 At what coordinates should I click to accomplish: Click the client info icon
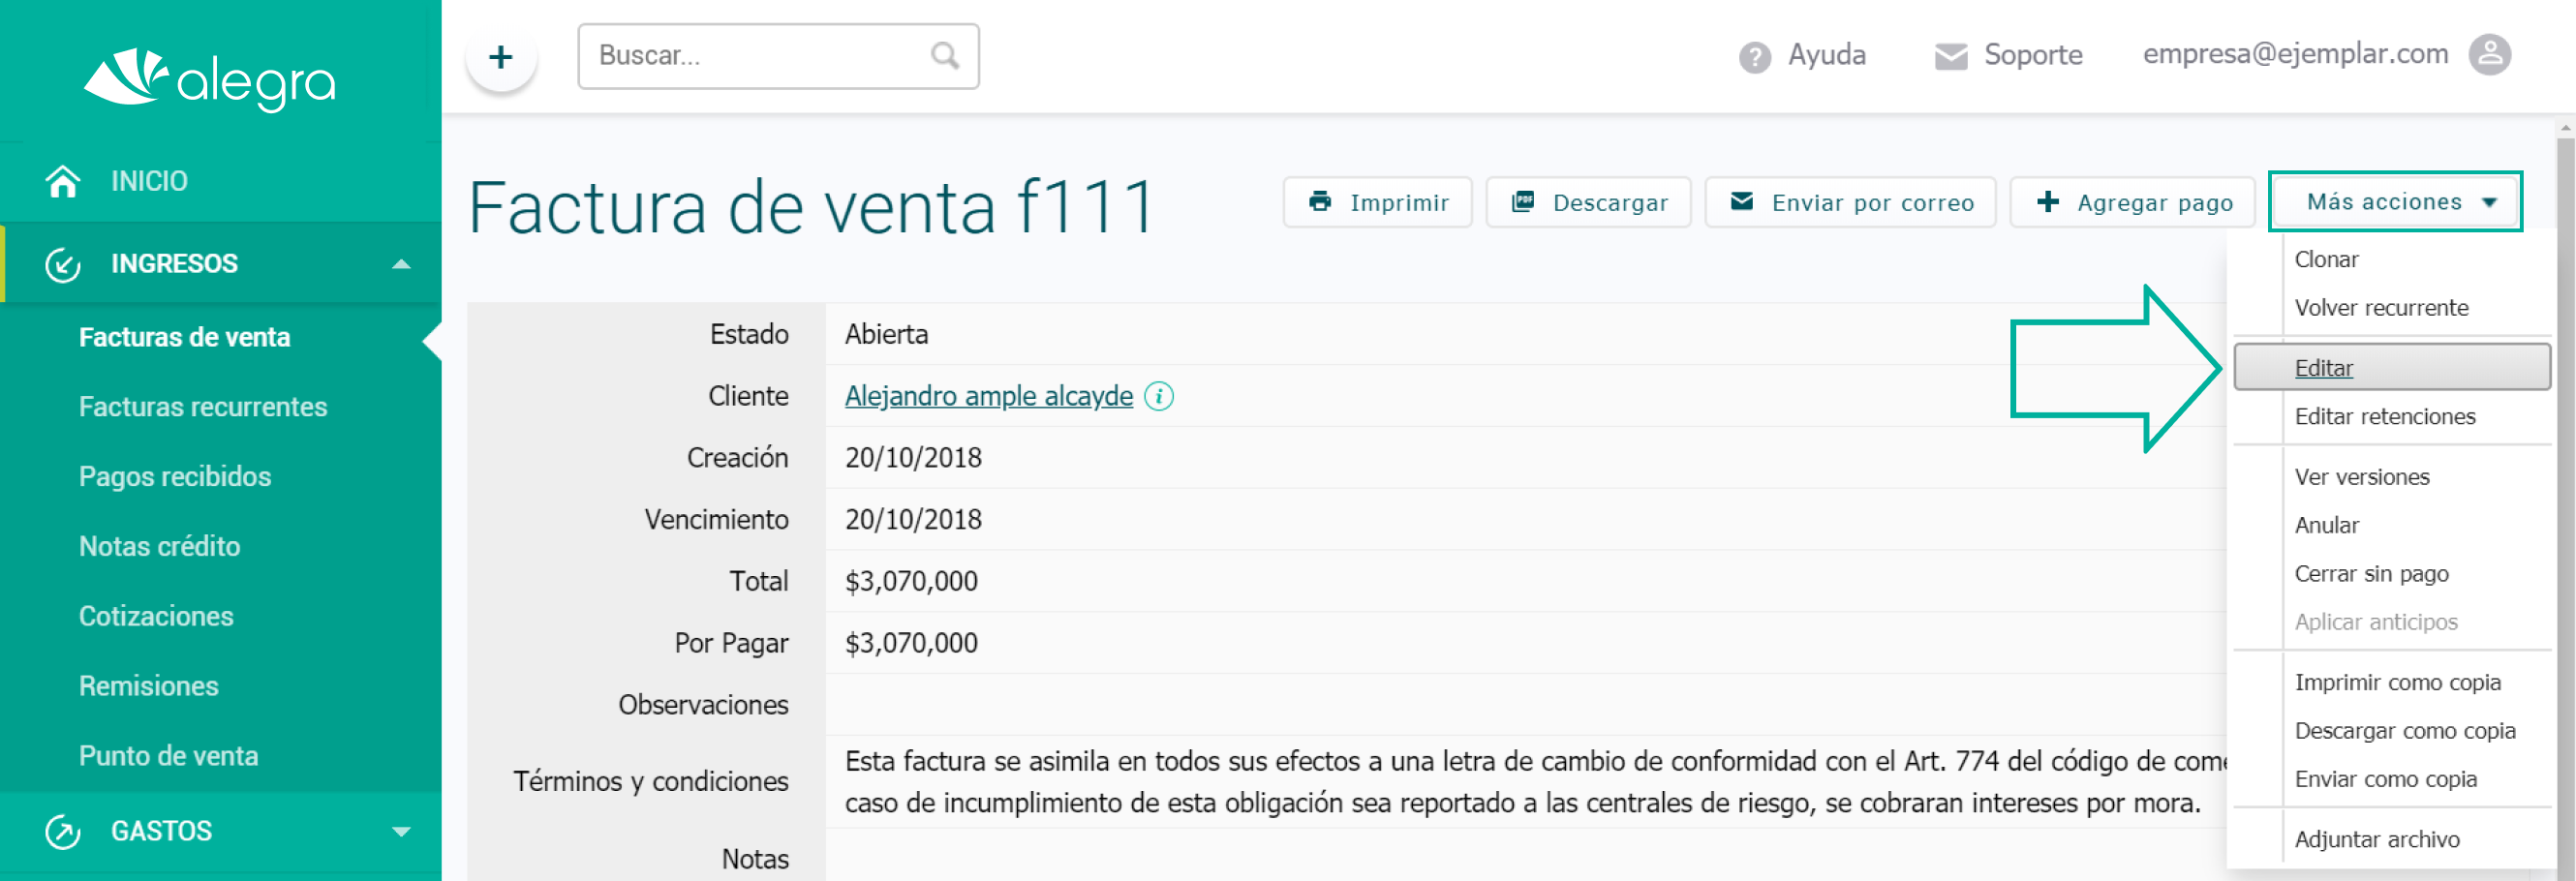(1159, 397)
